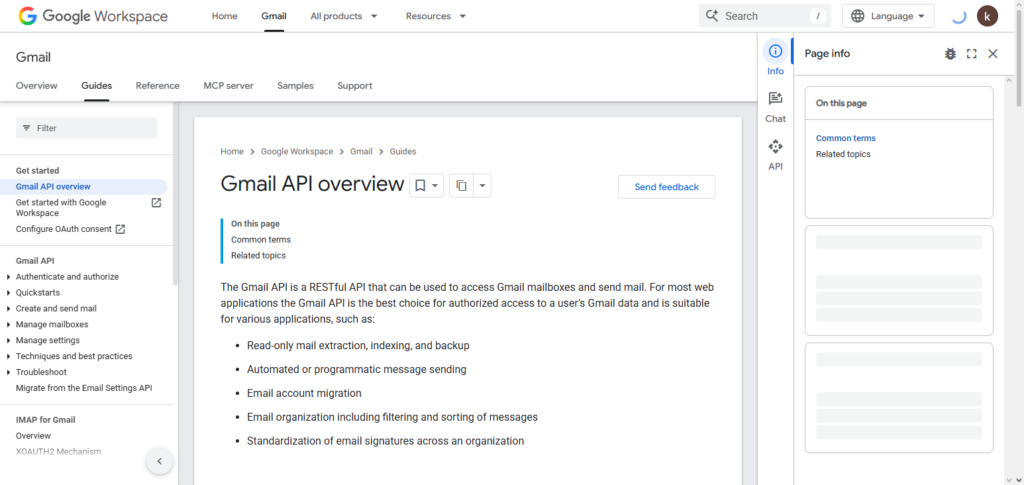
Task: Click the bookmark icon next to title
Action: click(421, 186)
